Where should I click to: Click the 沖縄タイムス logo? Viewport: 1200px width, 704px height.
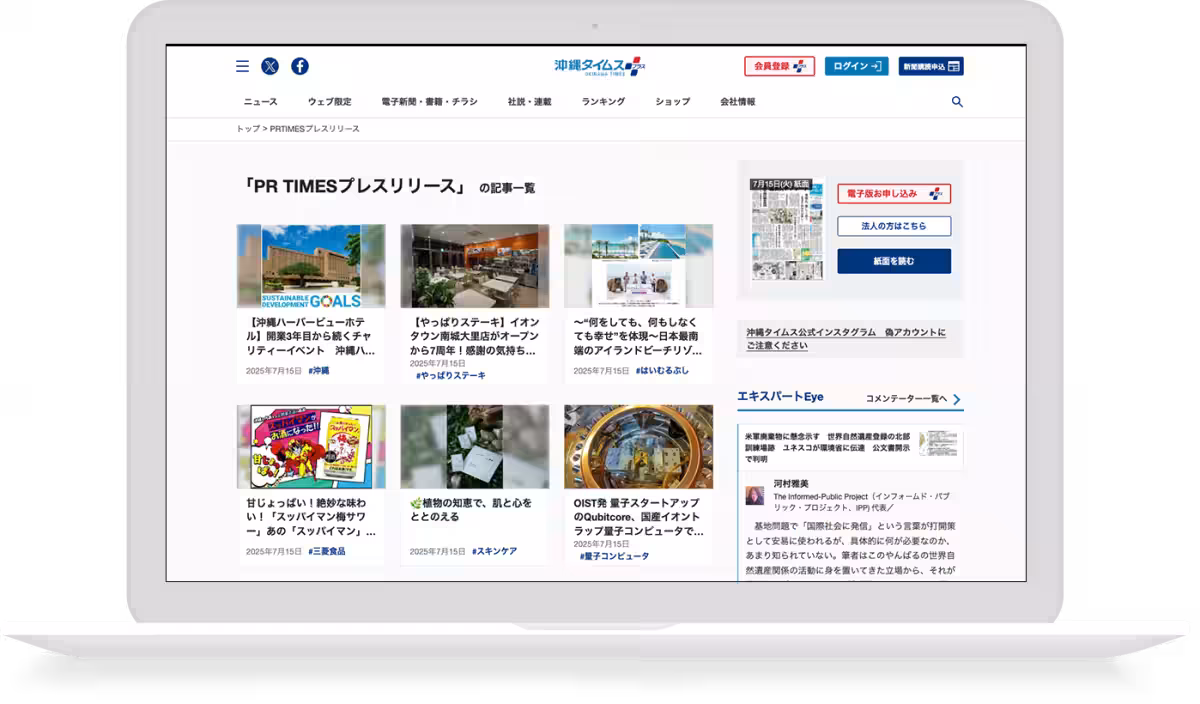600,66
